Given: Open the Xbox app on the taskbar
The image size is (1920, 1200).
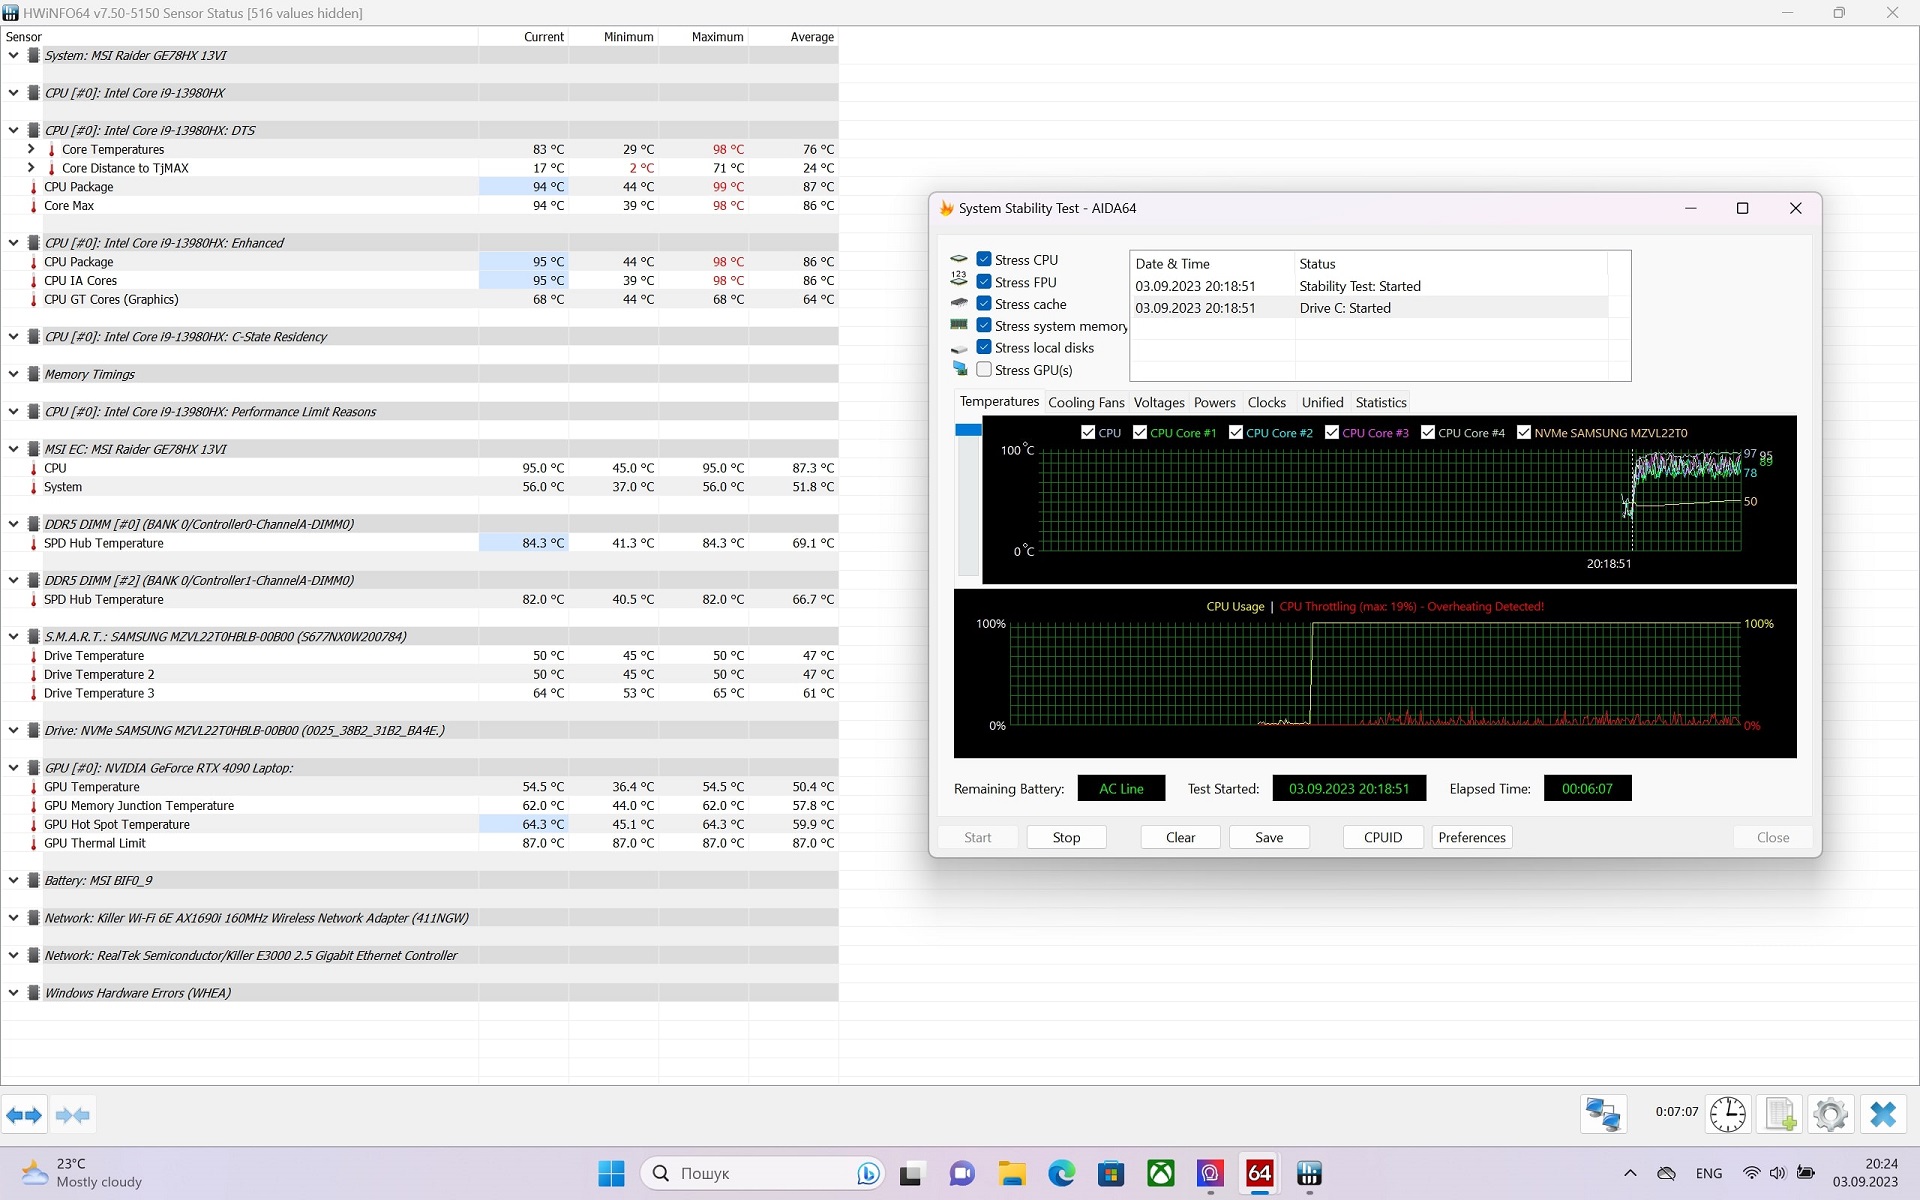Looking at the screenshot, I should tap(1161, 1173).
